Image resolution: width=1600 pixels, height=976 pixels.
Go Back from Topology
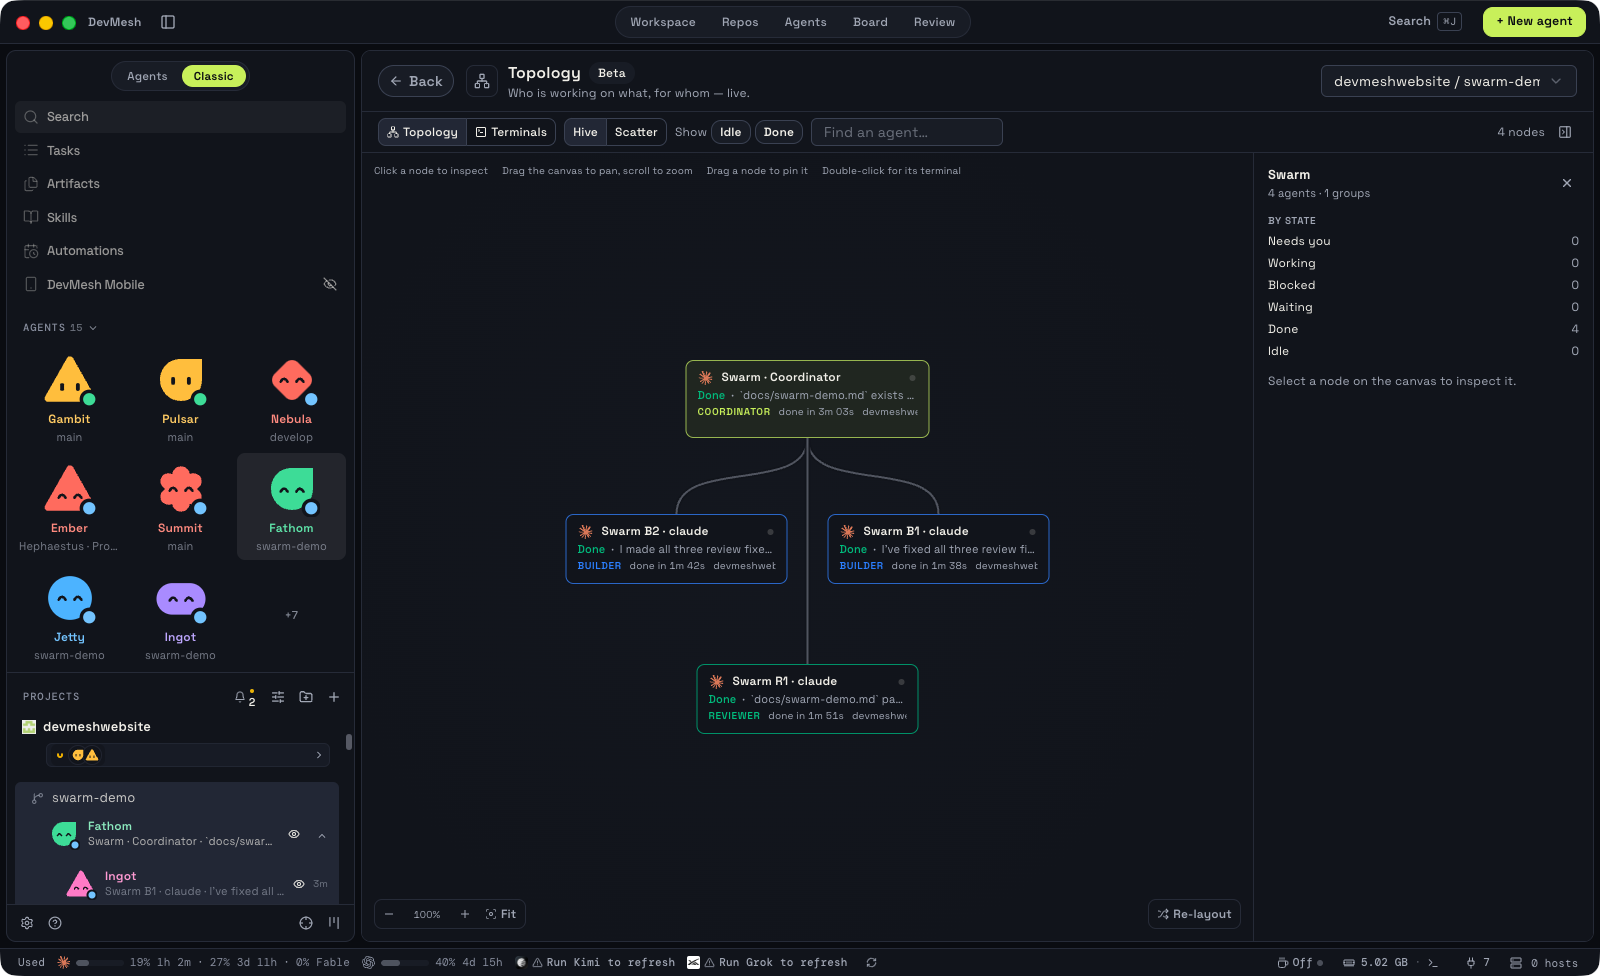coord(416,81)
